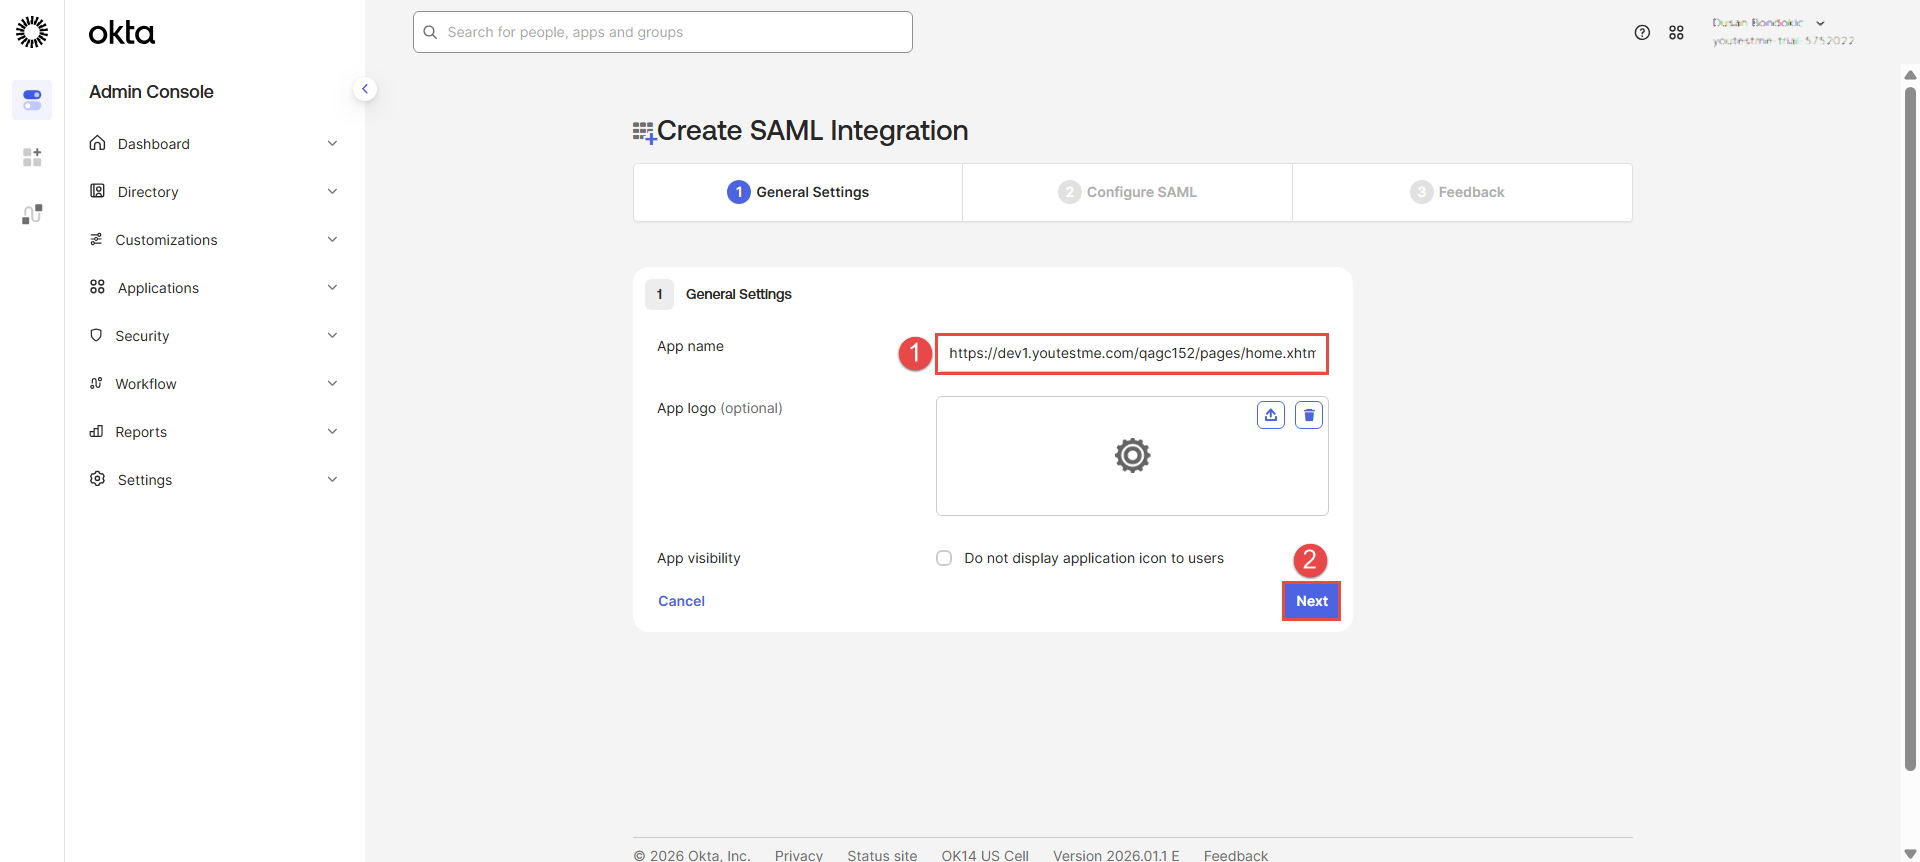Open the apps grid icon in header
Screen dimensions: 1920x862
point(1676,33)
